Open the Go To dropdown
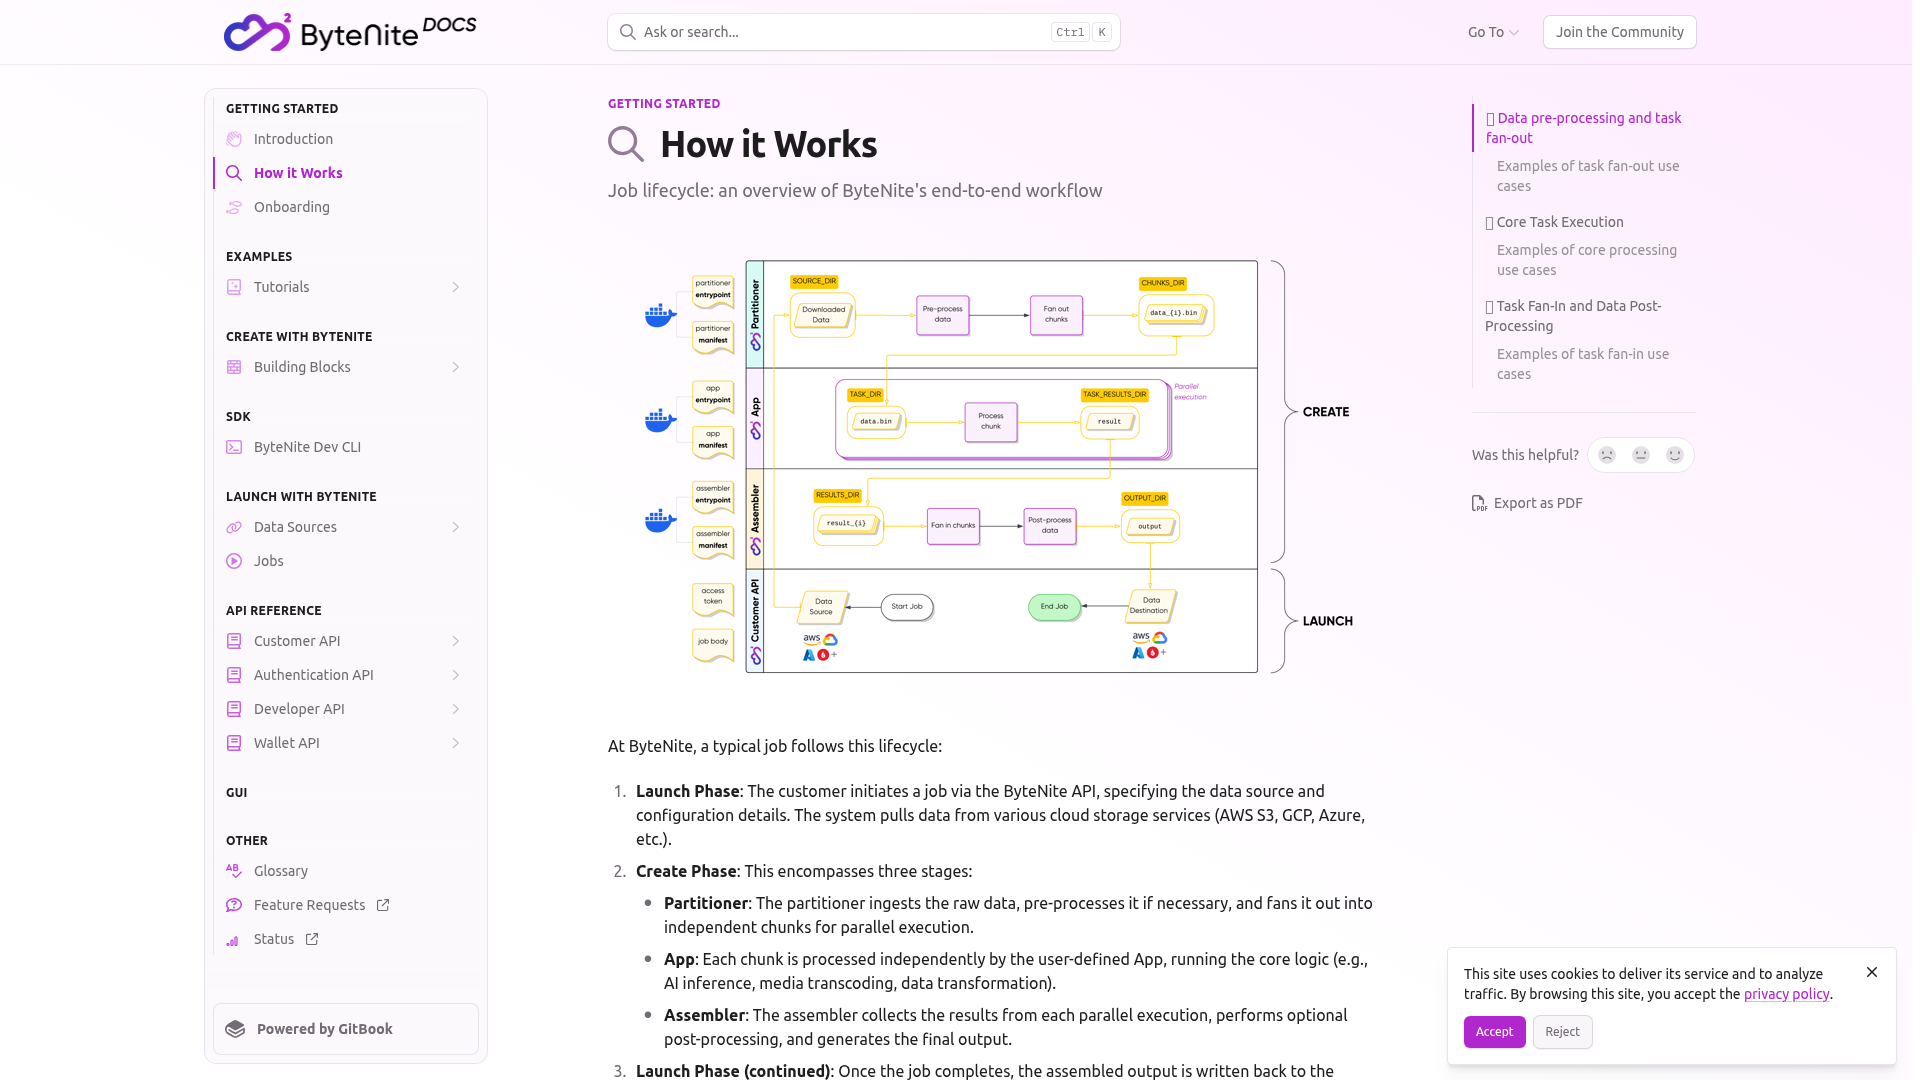 [1493, 32]
